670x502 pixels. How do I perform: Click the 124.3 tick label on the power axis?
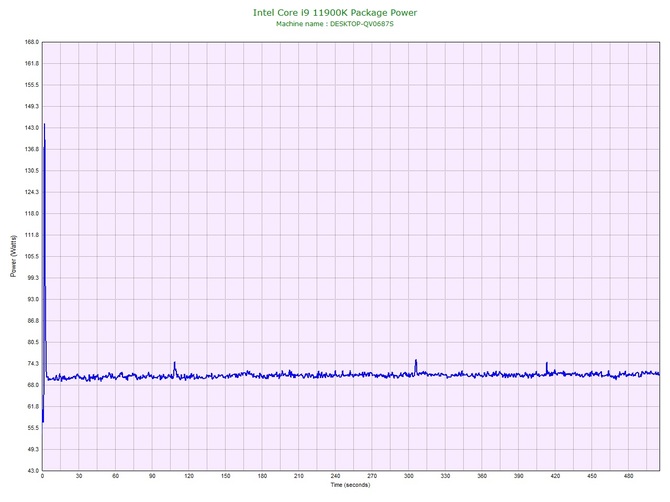tap(30, 192)
